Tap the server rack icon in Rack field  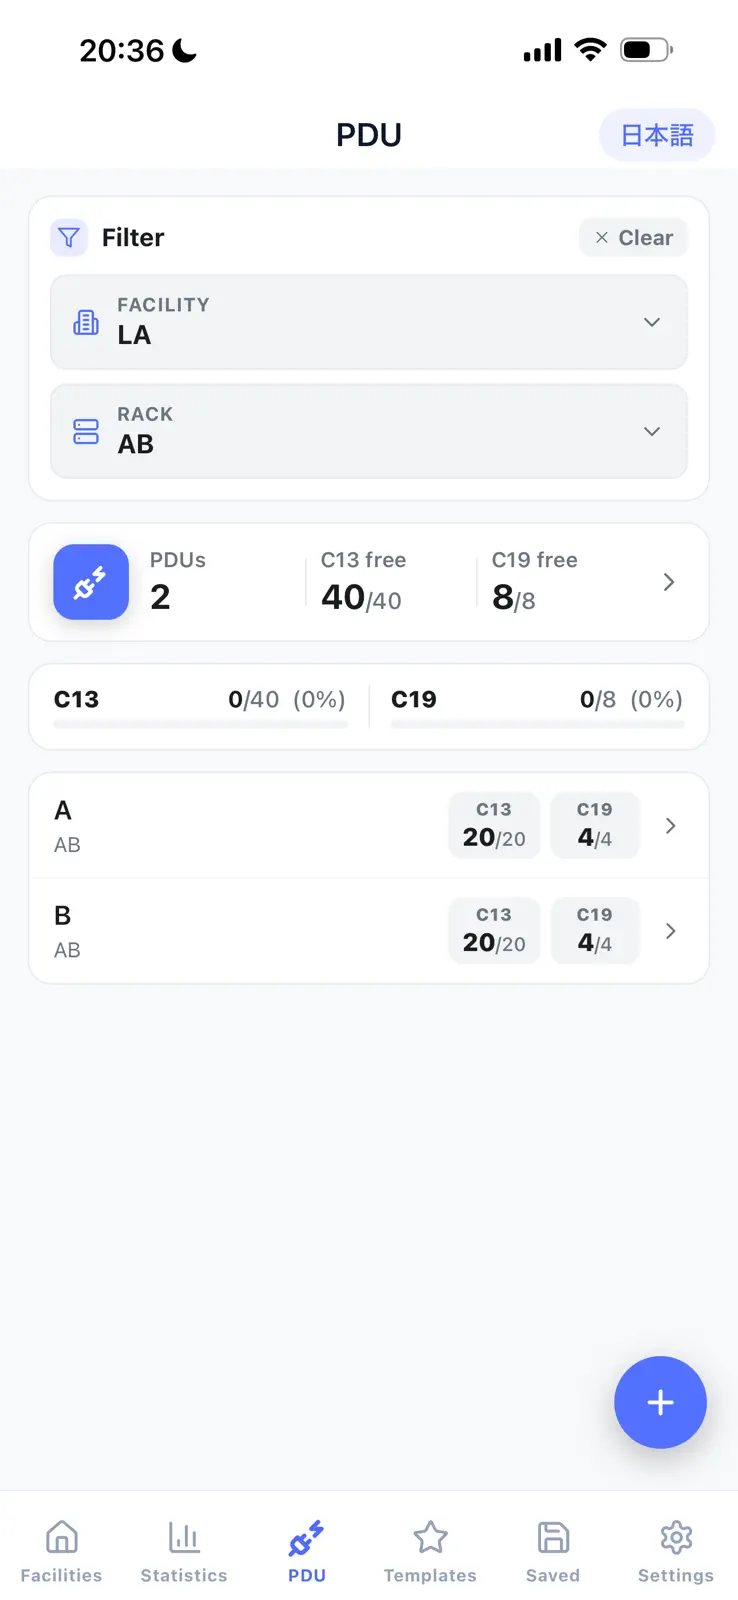pos(86,431)
